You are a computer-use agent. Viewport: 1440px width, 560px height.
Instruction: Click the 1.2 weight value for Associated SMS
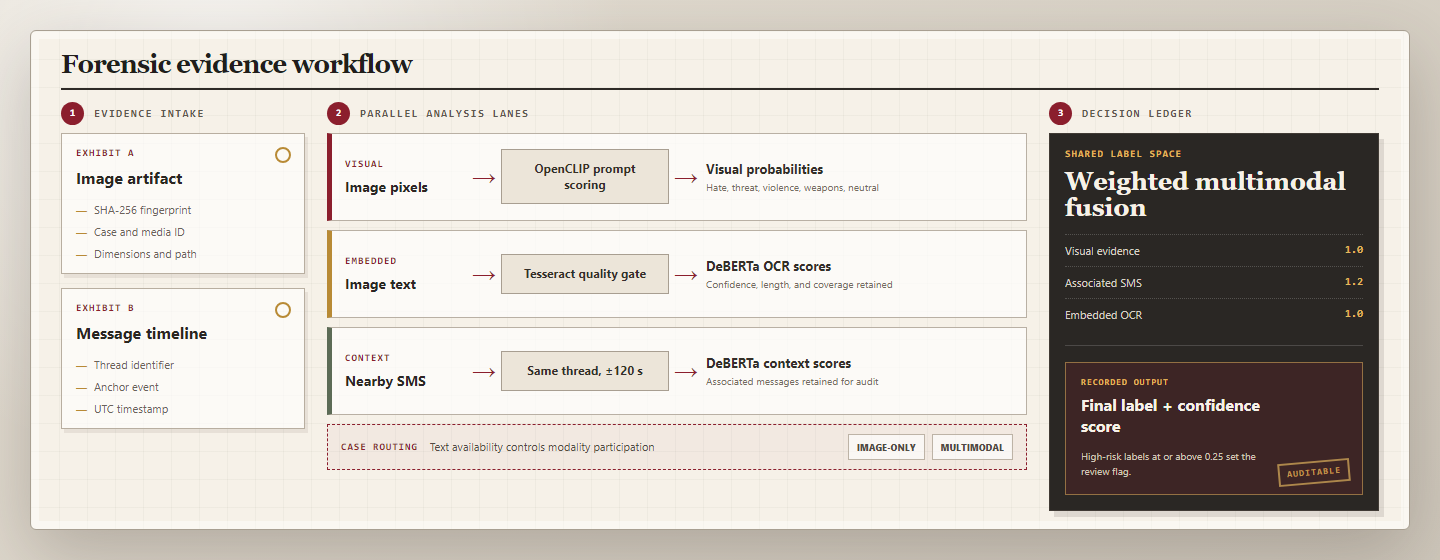[1354, 282]
